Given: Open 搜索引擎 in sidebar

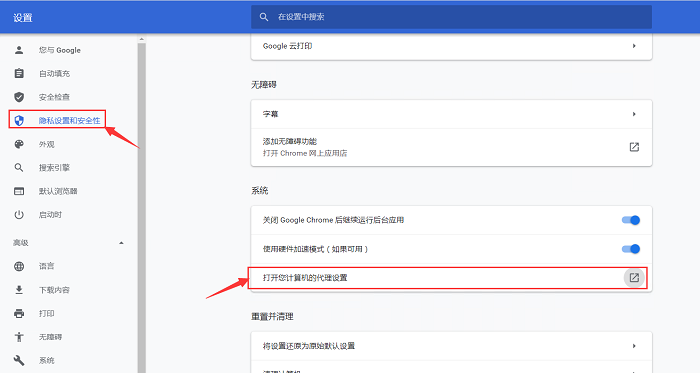Looking at the screenshot, I should (x=54, y=168).
